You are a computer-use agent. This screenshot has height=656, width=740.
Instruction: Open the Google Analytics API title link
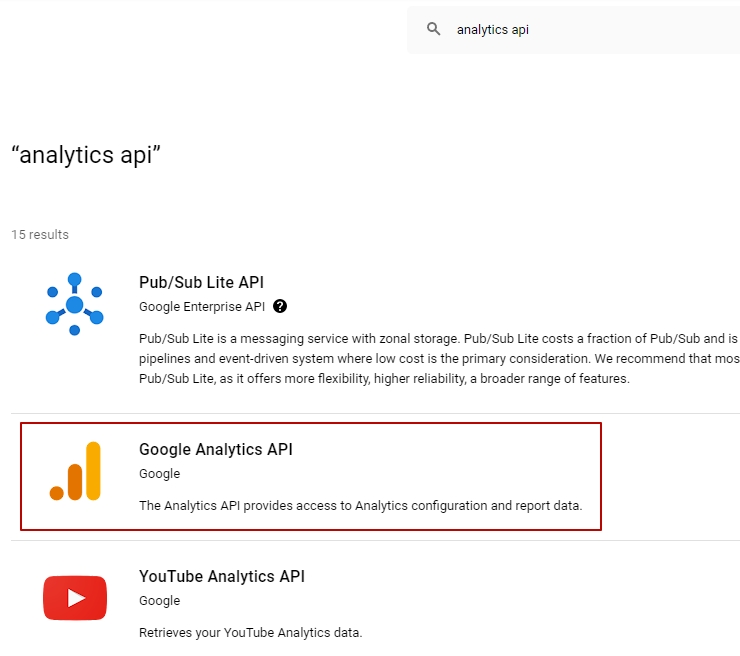coord(215,450)
